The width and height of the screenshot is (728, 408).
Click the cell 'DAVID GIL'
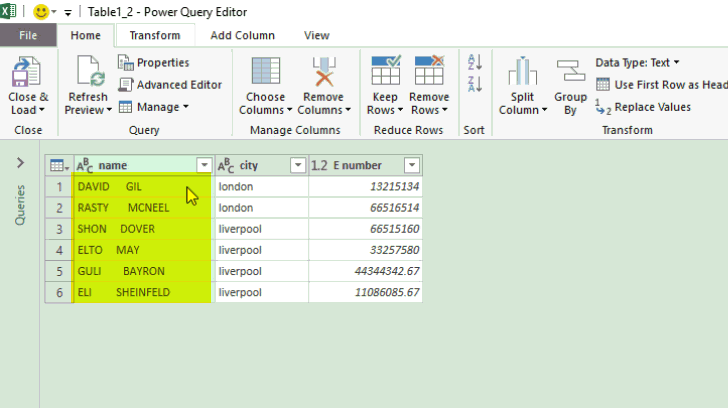tap(144, 187)
